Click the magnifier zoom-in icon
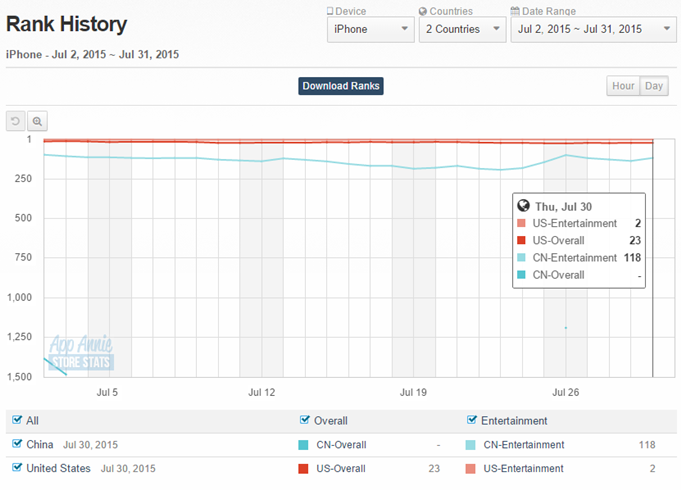 pos(38,121)
